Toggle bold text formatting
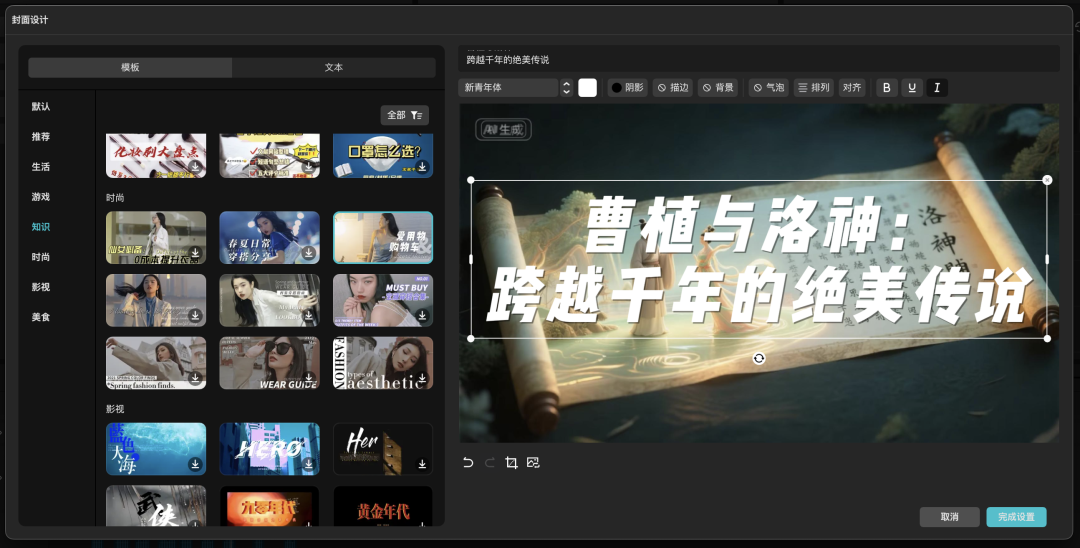The image size is (1080, 548). click(x=886, y=87)
